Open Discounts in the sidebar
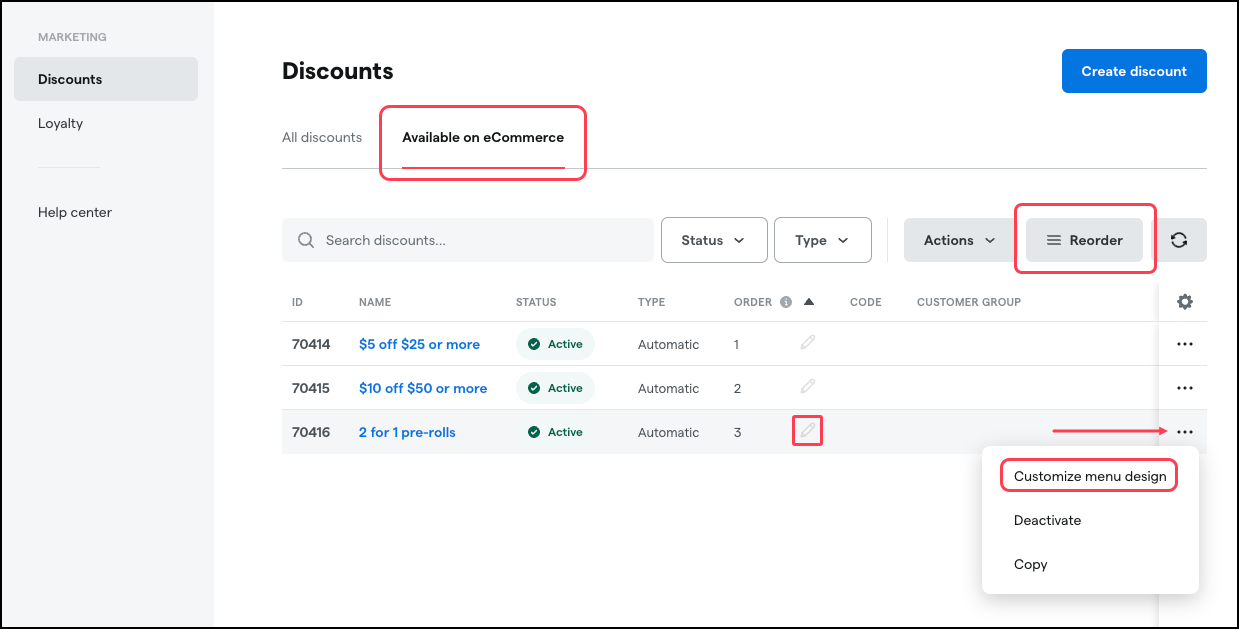This screenshot has height=629, width=1239. tap(106, 79)
